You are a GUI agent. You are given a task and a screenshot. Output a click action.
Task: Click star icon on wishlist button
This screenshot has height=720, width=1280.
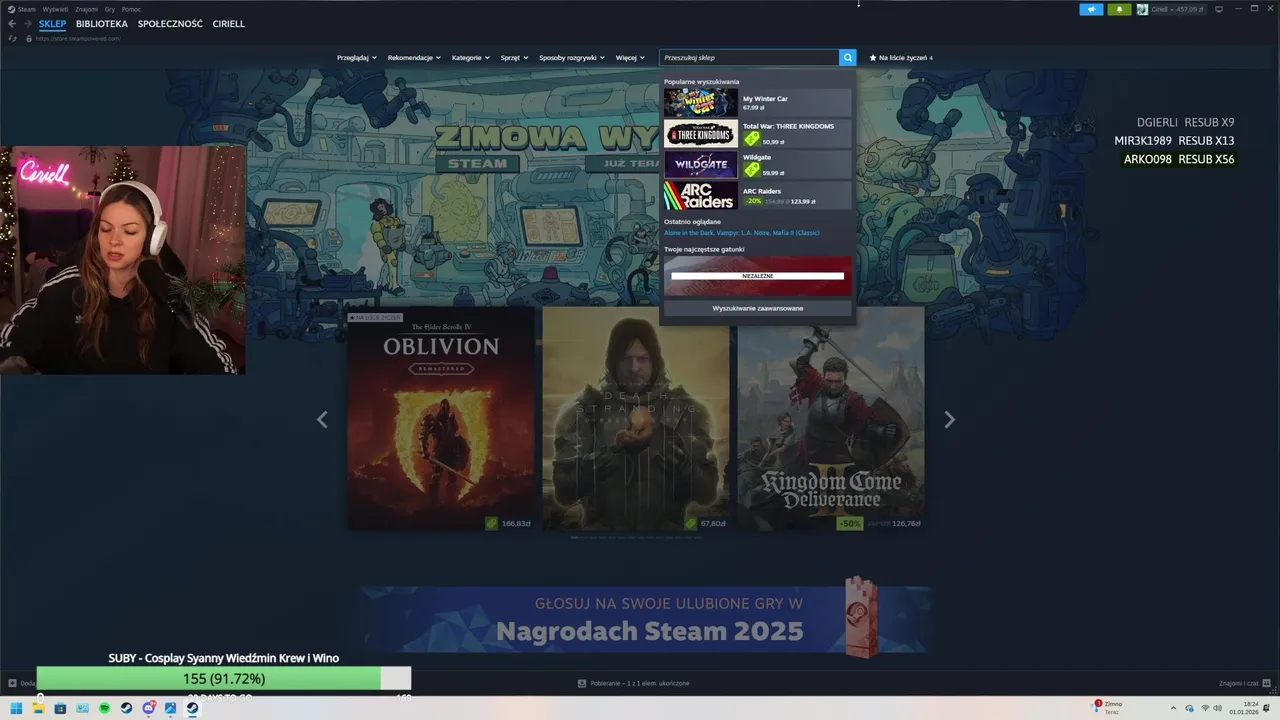(x=873, y=58)
